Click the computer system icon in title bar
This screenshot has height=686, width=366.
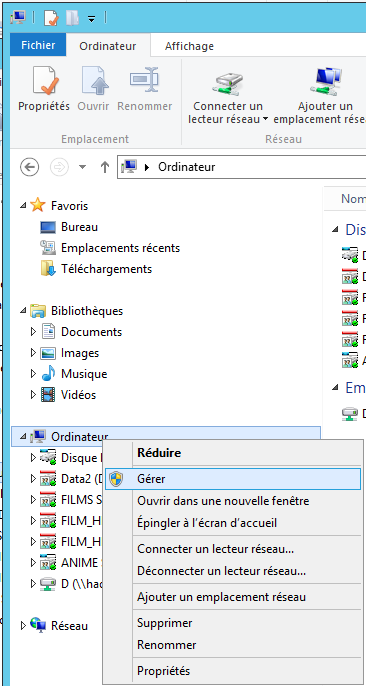[x=18, y=18]
